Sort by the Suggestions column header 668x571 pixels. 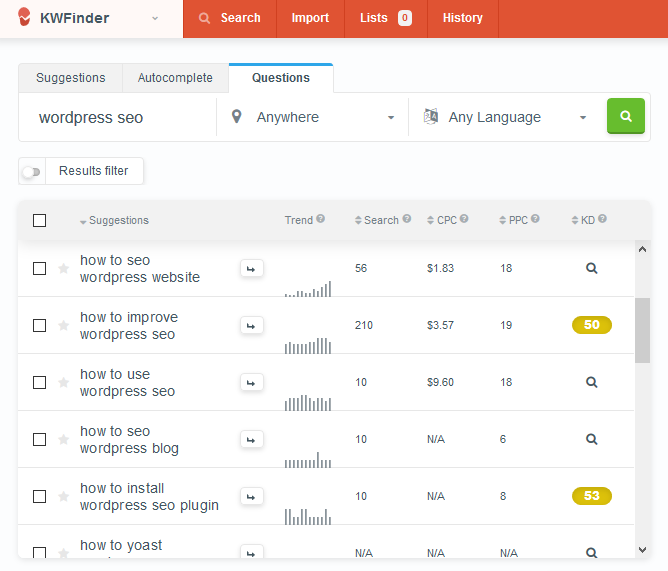[114, 220]
